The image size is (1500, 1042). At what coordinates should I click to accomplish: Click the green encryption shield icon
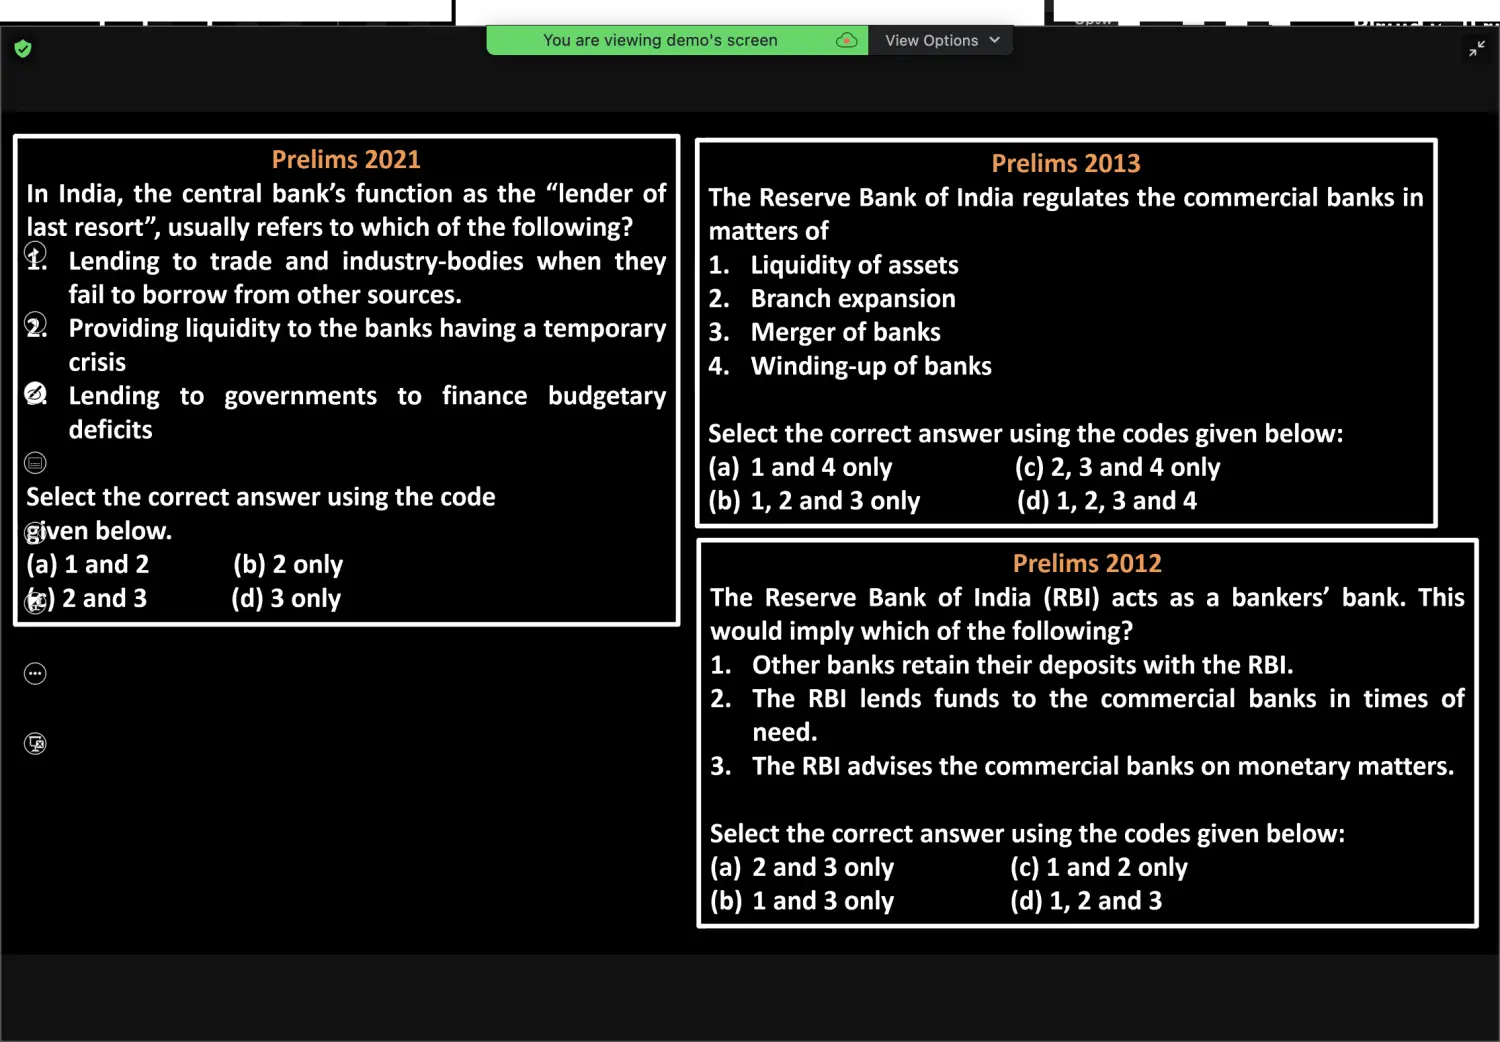coord(23,49)
